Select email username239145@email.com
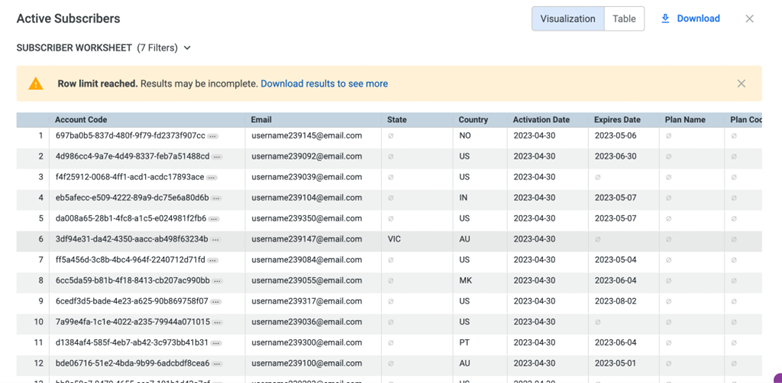Viewport: 782px width, 383px height. [x=307, y=135]
